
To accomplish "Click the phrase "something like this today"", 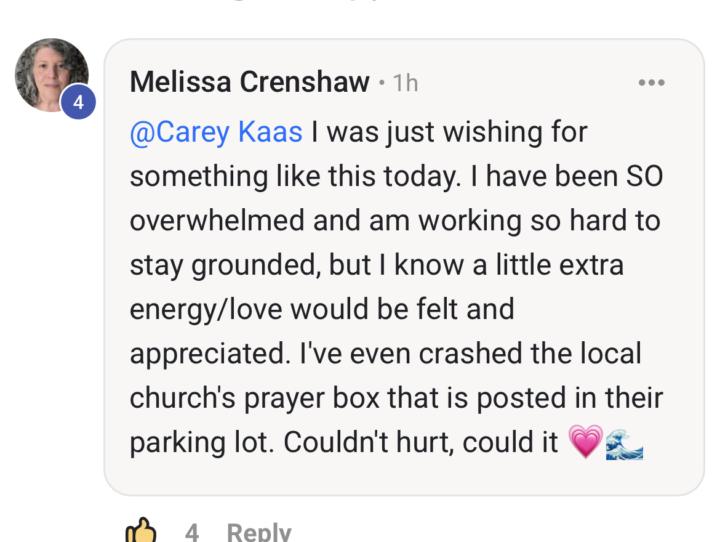I will click(x=295, y=177).
